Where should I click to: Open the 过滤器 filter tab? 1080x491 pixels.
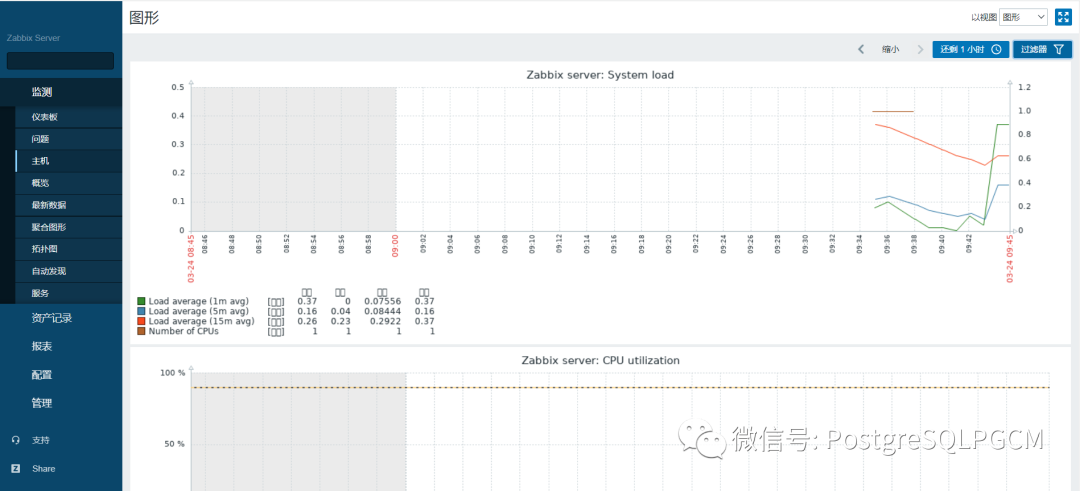point(1042,50)
